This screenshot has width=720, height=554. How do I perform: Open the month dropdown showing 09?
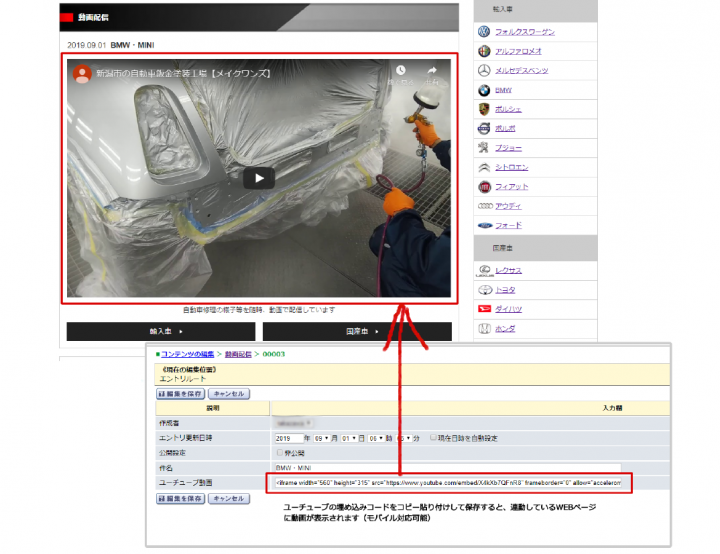coord(321,438)
